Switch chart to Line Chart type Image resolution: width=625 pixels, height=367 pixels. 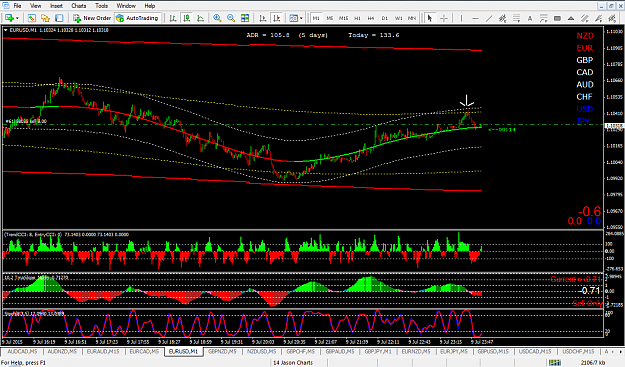pyautogui.click(x=200, y=18)
